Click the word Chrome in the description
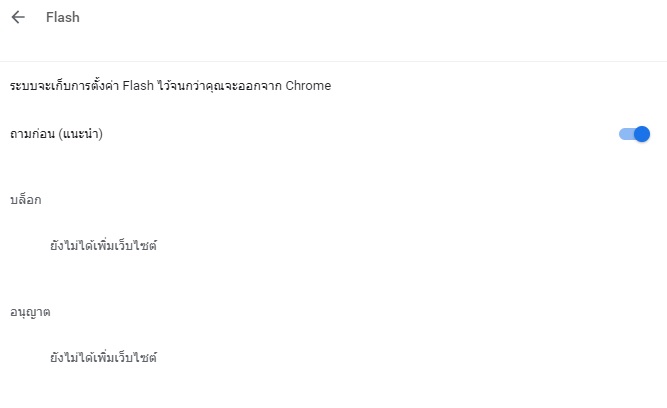The height and width of the screenshot is (408, 667). tap(309, 86)
